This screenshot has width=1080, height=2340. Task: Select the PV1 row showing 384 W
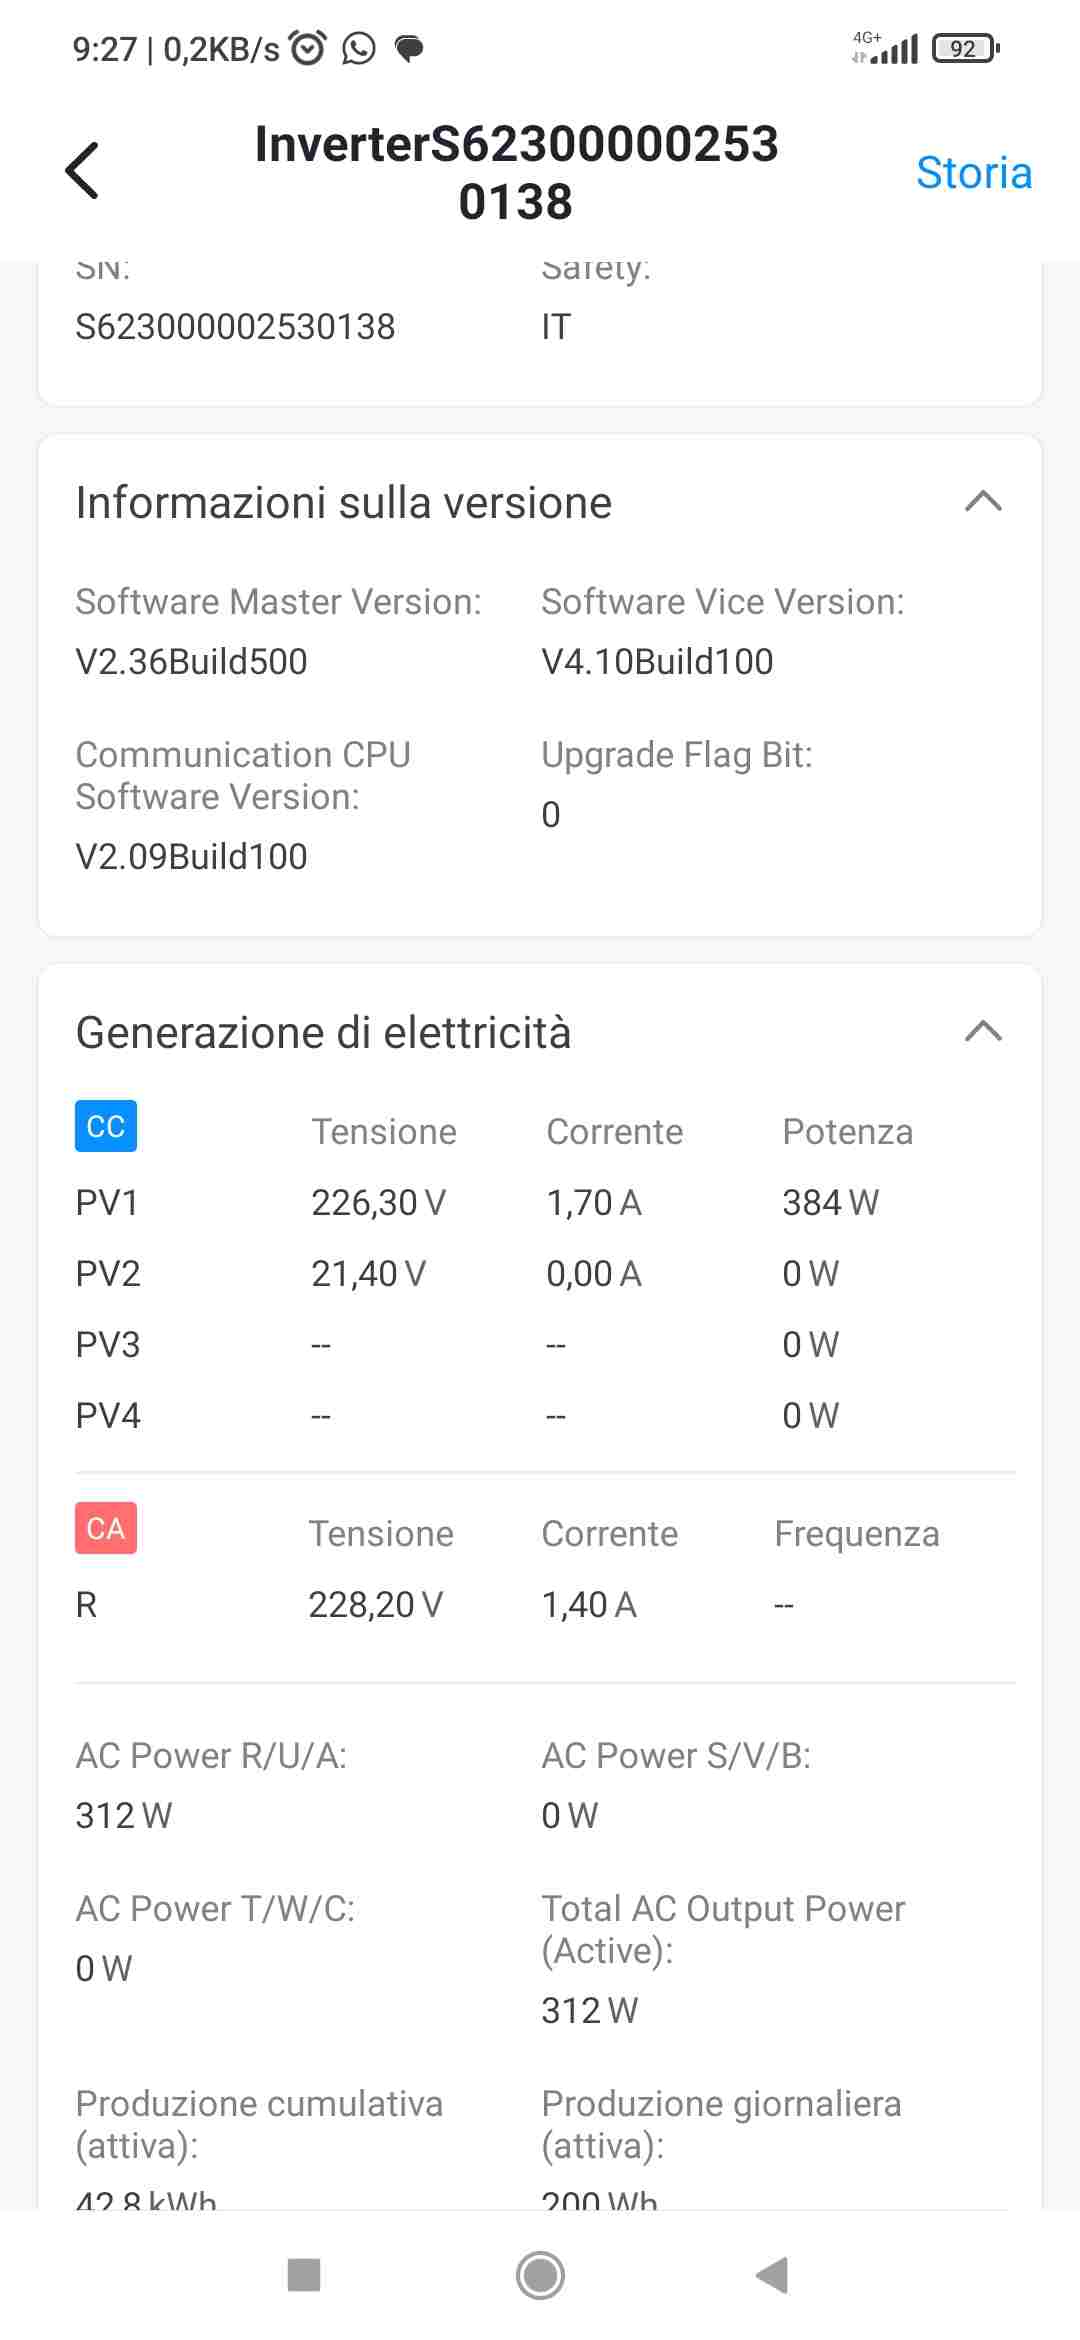[540, 1202]
